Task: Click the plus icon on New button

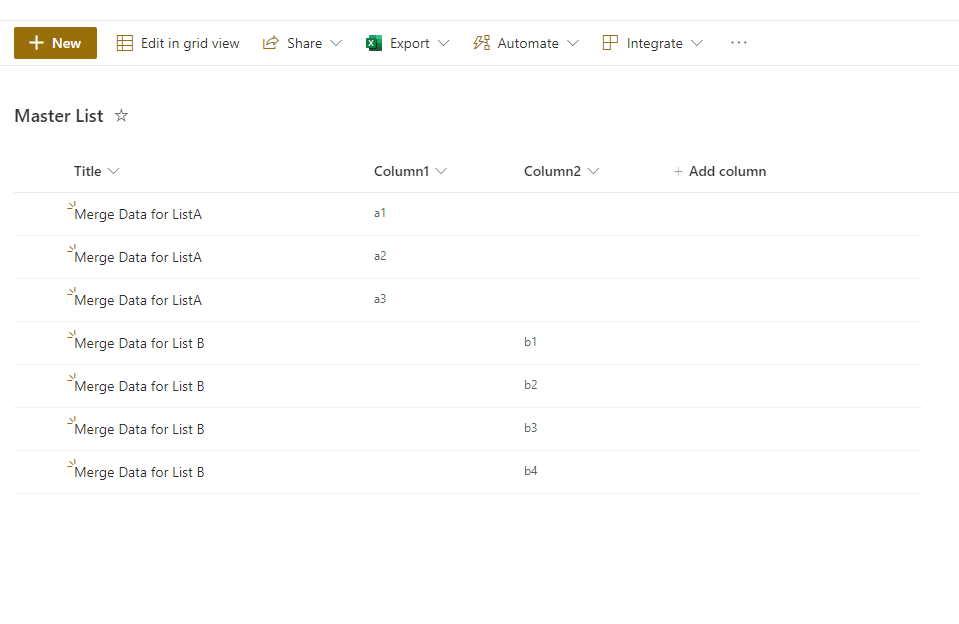Action: pyautogui.click(x=36, y=43)
